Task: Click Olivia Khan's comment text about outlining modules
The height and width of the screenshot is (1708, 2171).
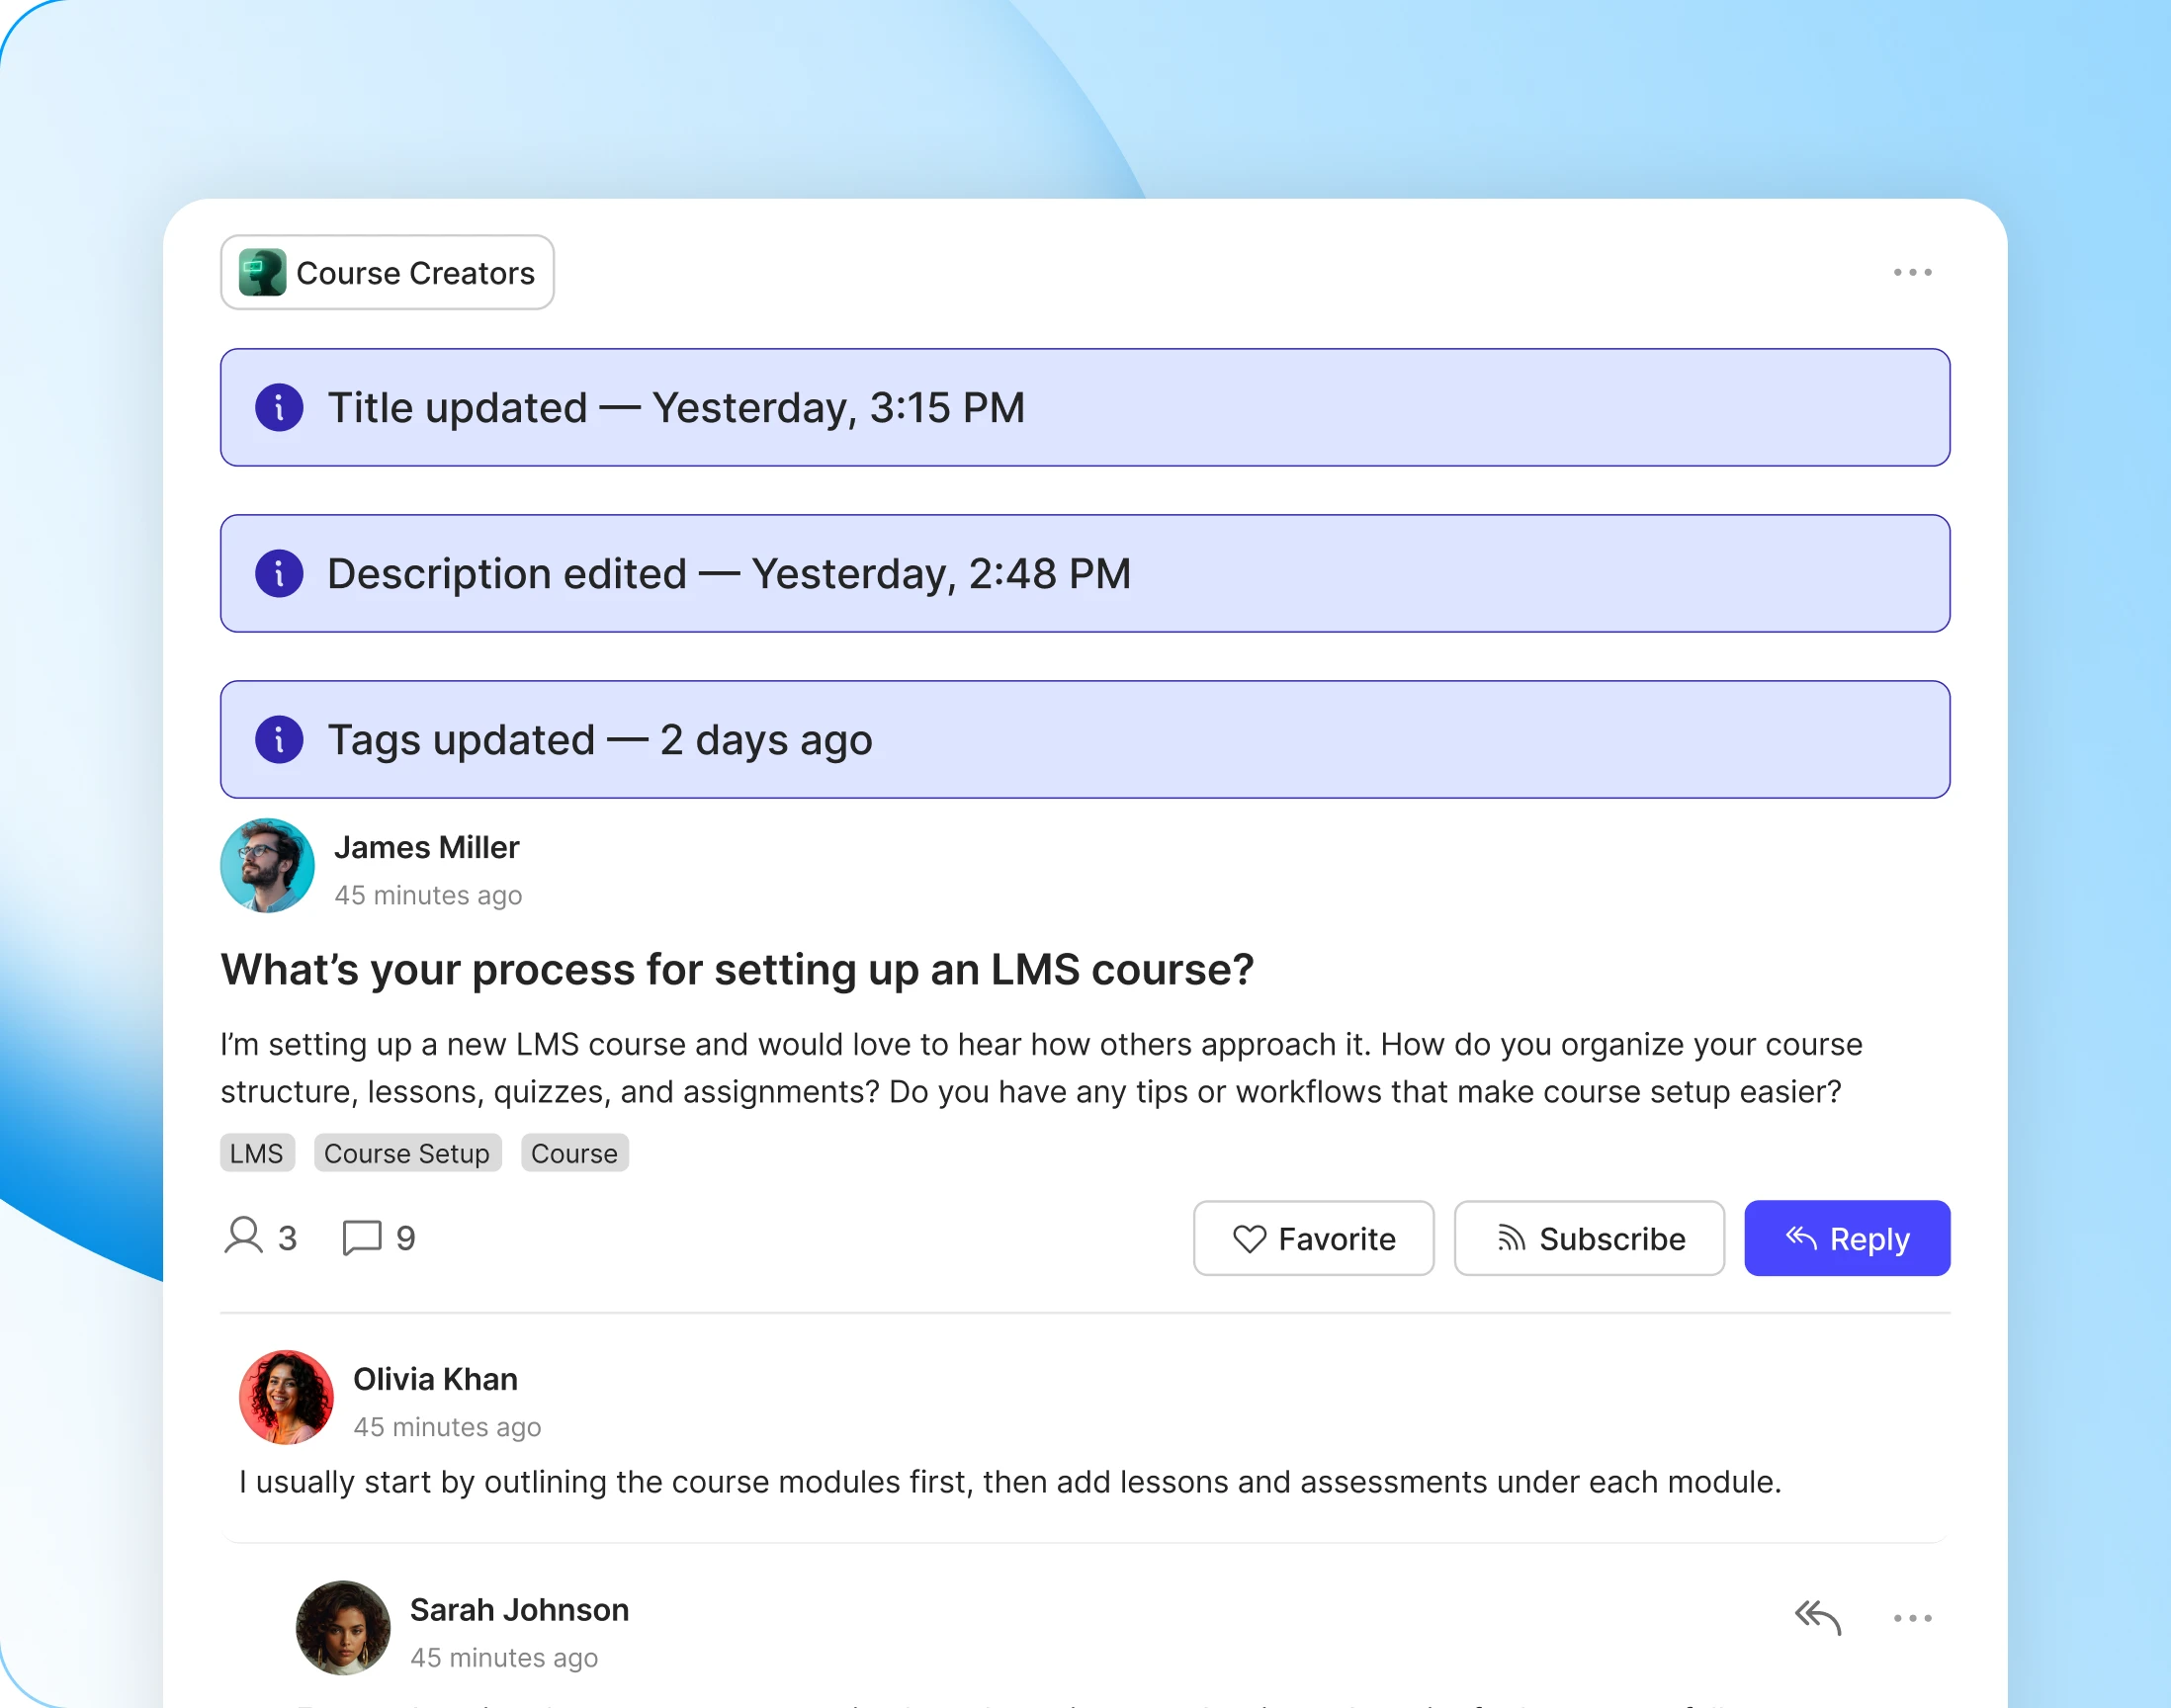Action: (1010, 1482)
